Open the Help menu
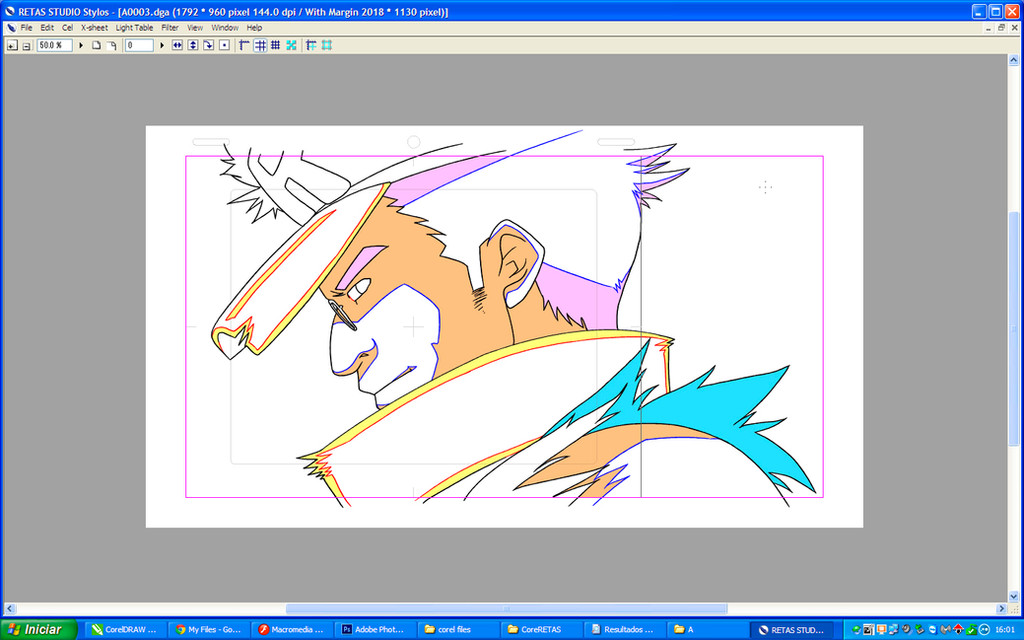 (x=254, y=28)
